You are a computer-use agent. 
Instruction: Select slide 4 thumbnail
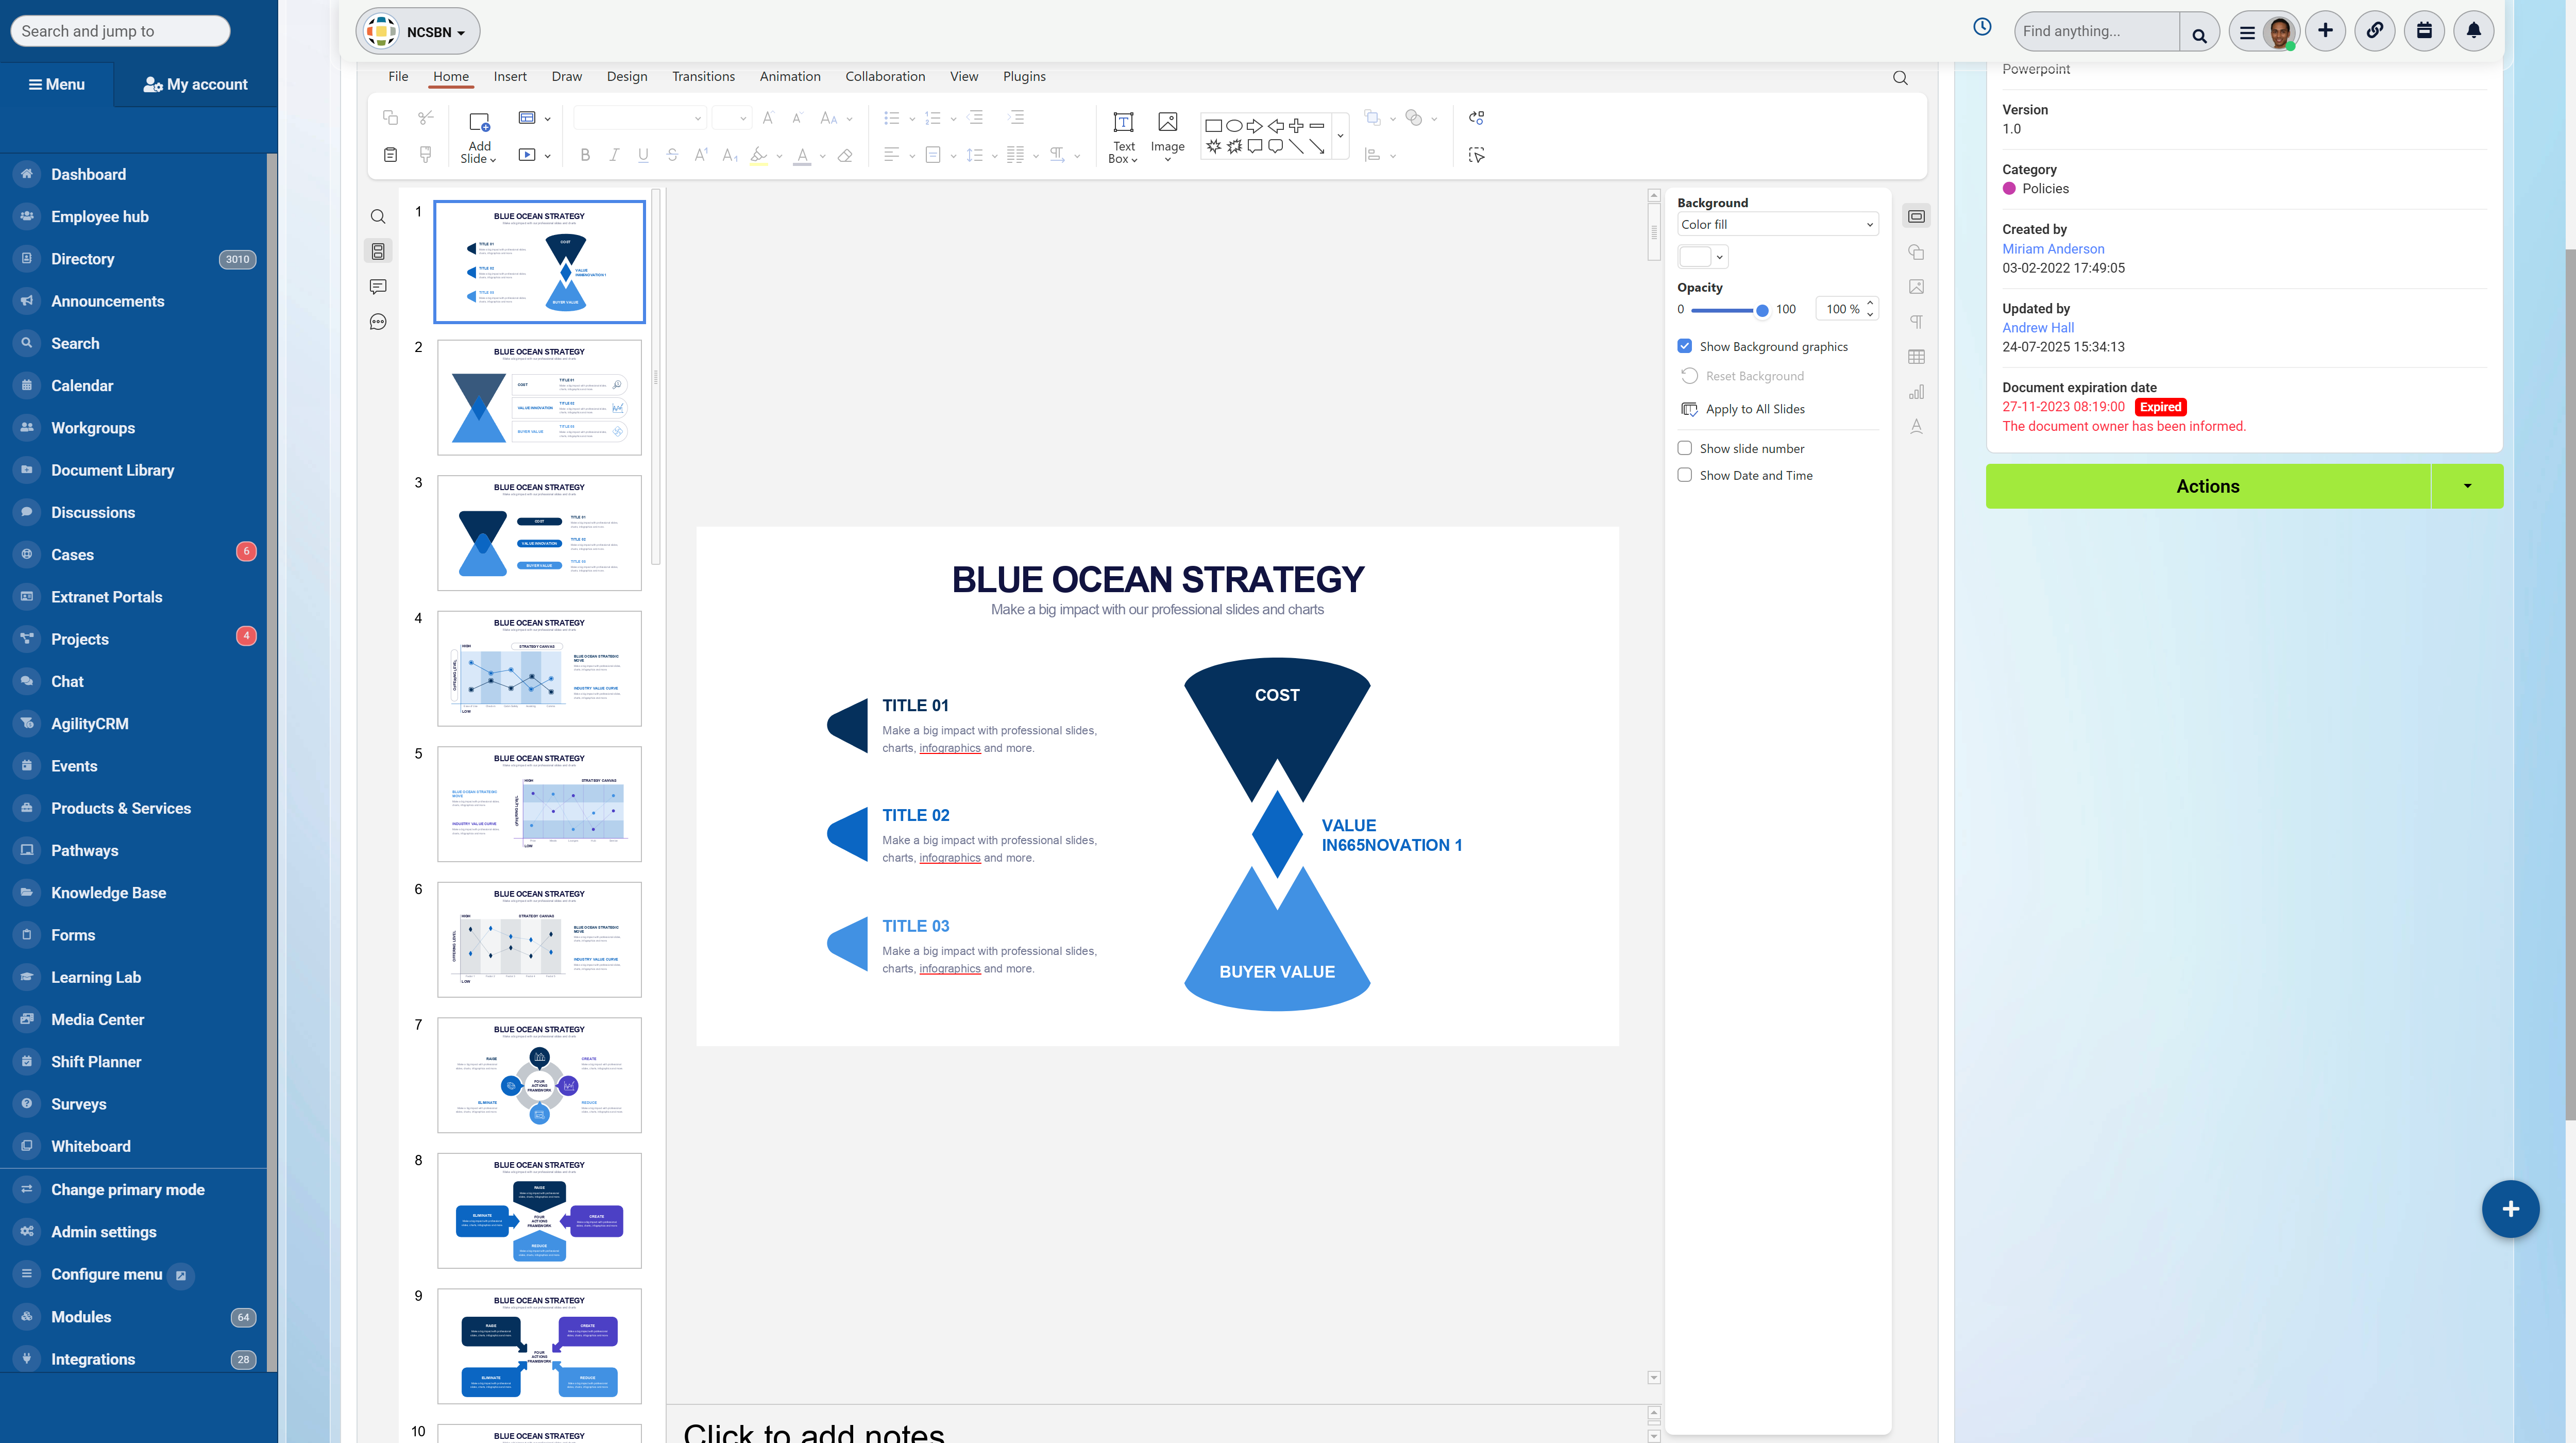tap(539, 668)
